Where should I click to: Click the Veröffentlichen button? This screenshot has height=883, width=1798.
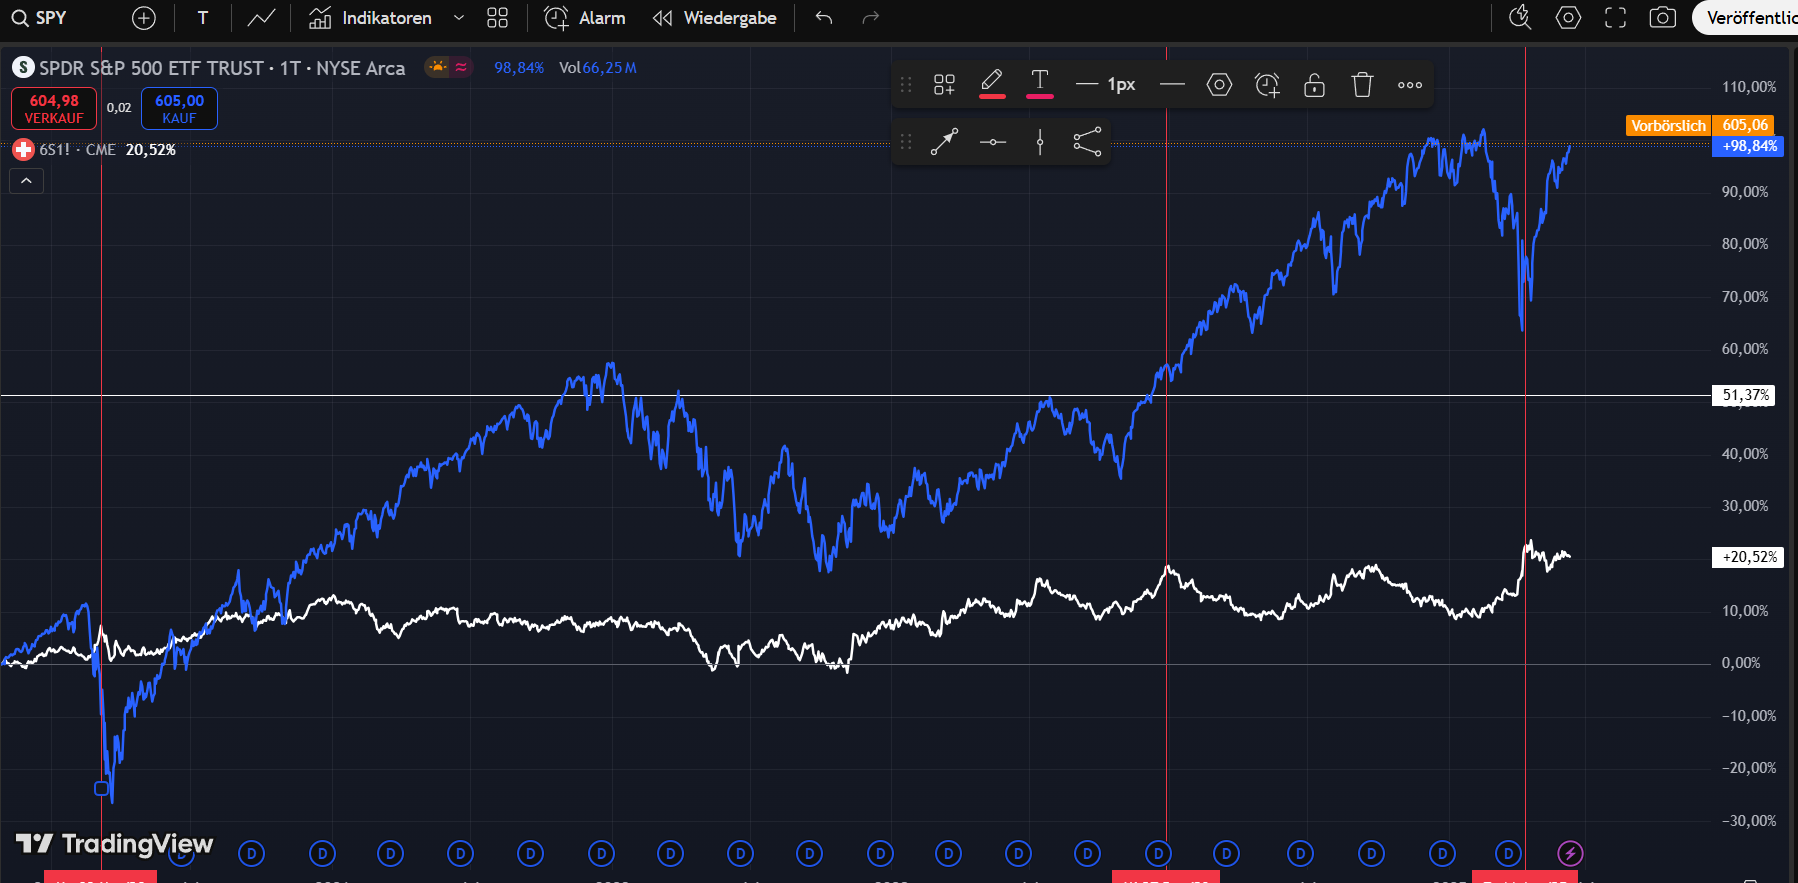click(1746, 18)
